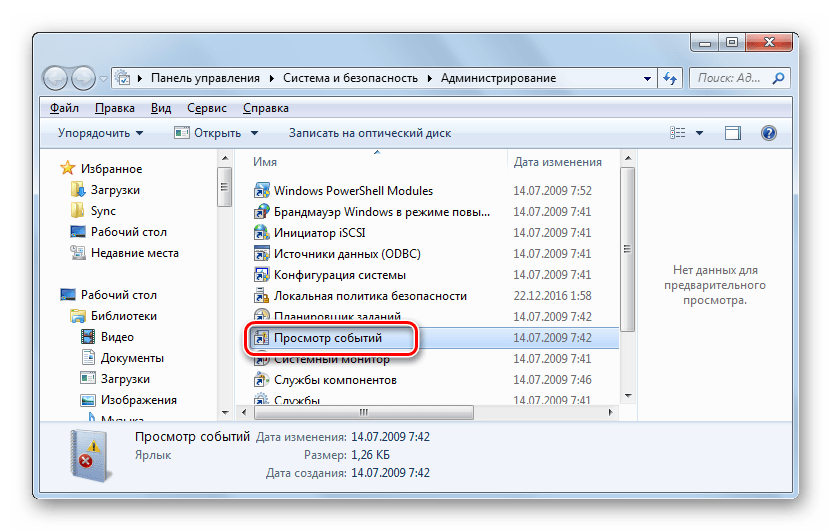Click size value '1,26 КБ' in details pane
The height and width of the screenshot is (532, 832).
point(370,455)
